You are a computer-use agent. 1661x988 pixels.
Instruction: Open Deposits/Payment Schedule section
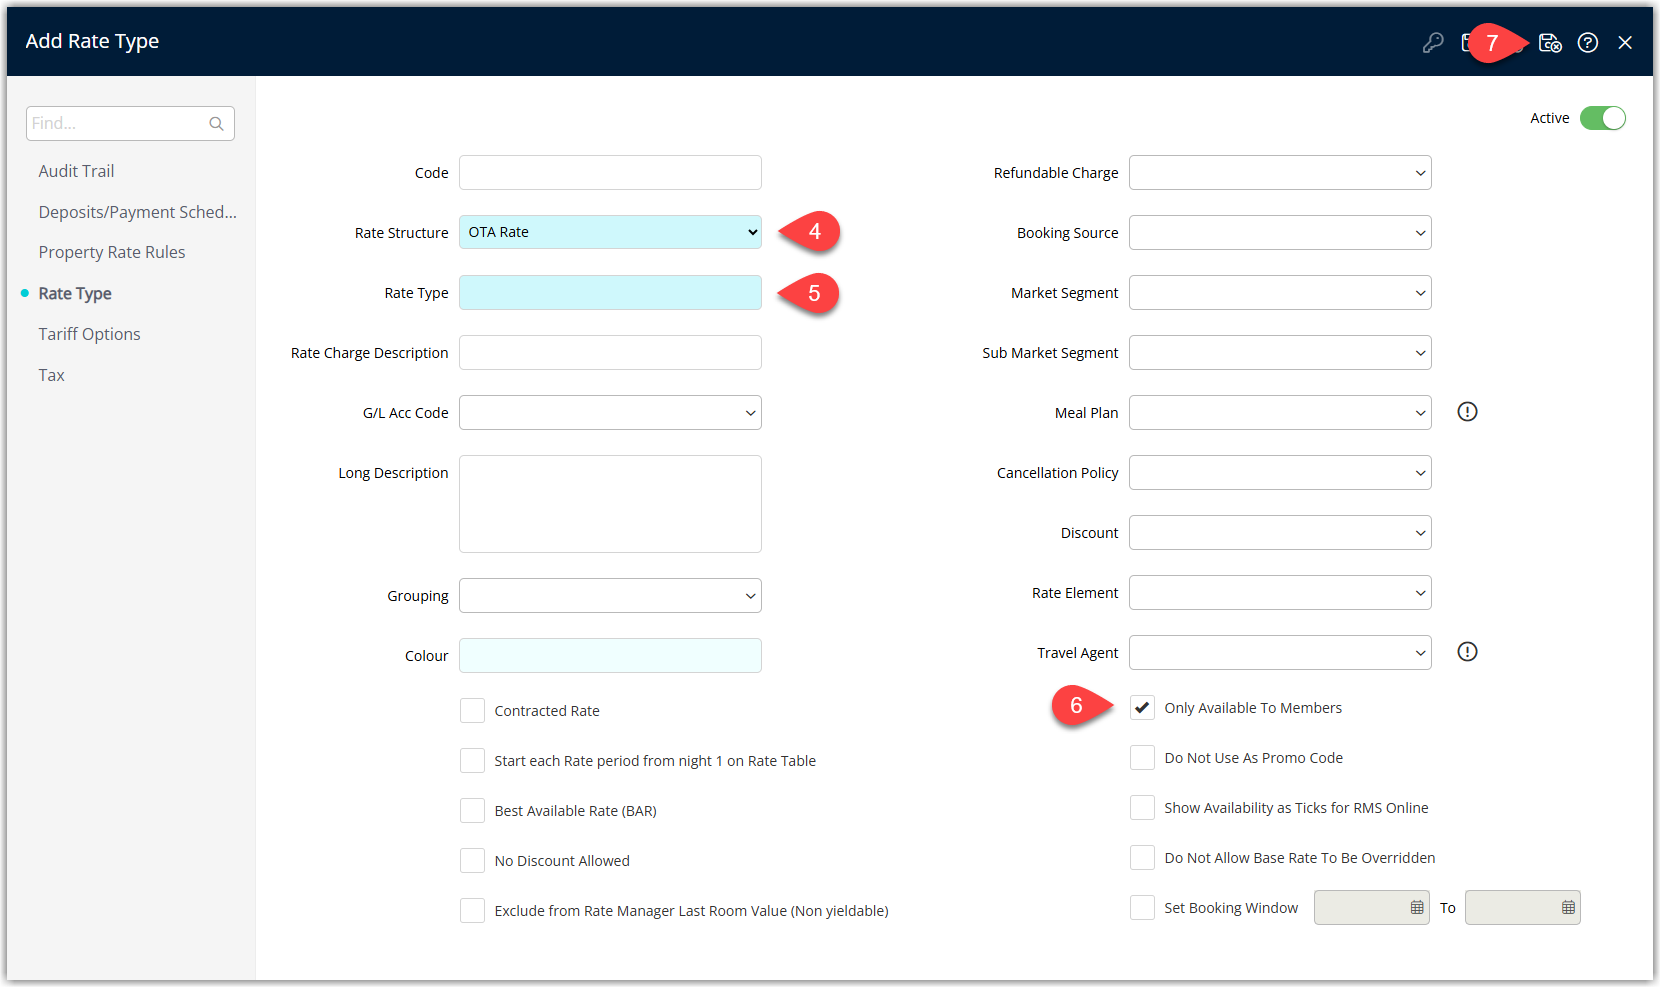click(x=138, y=212)
